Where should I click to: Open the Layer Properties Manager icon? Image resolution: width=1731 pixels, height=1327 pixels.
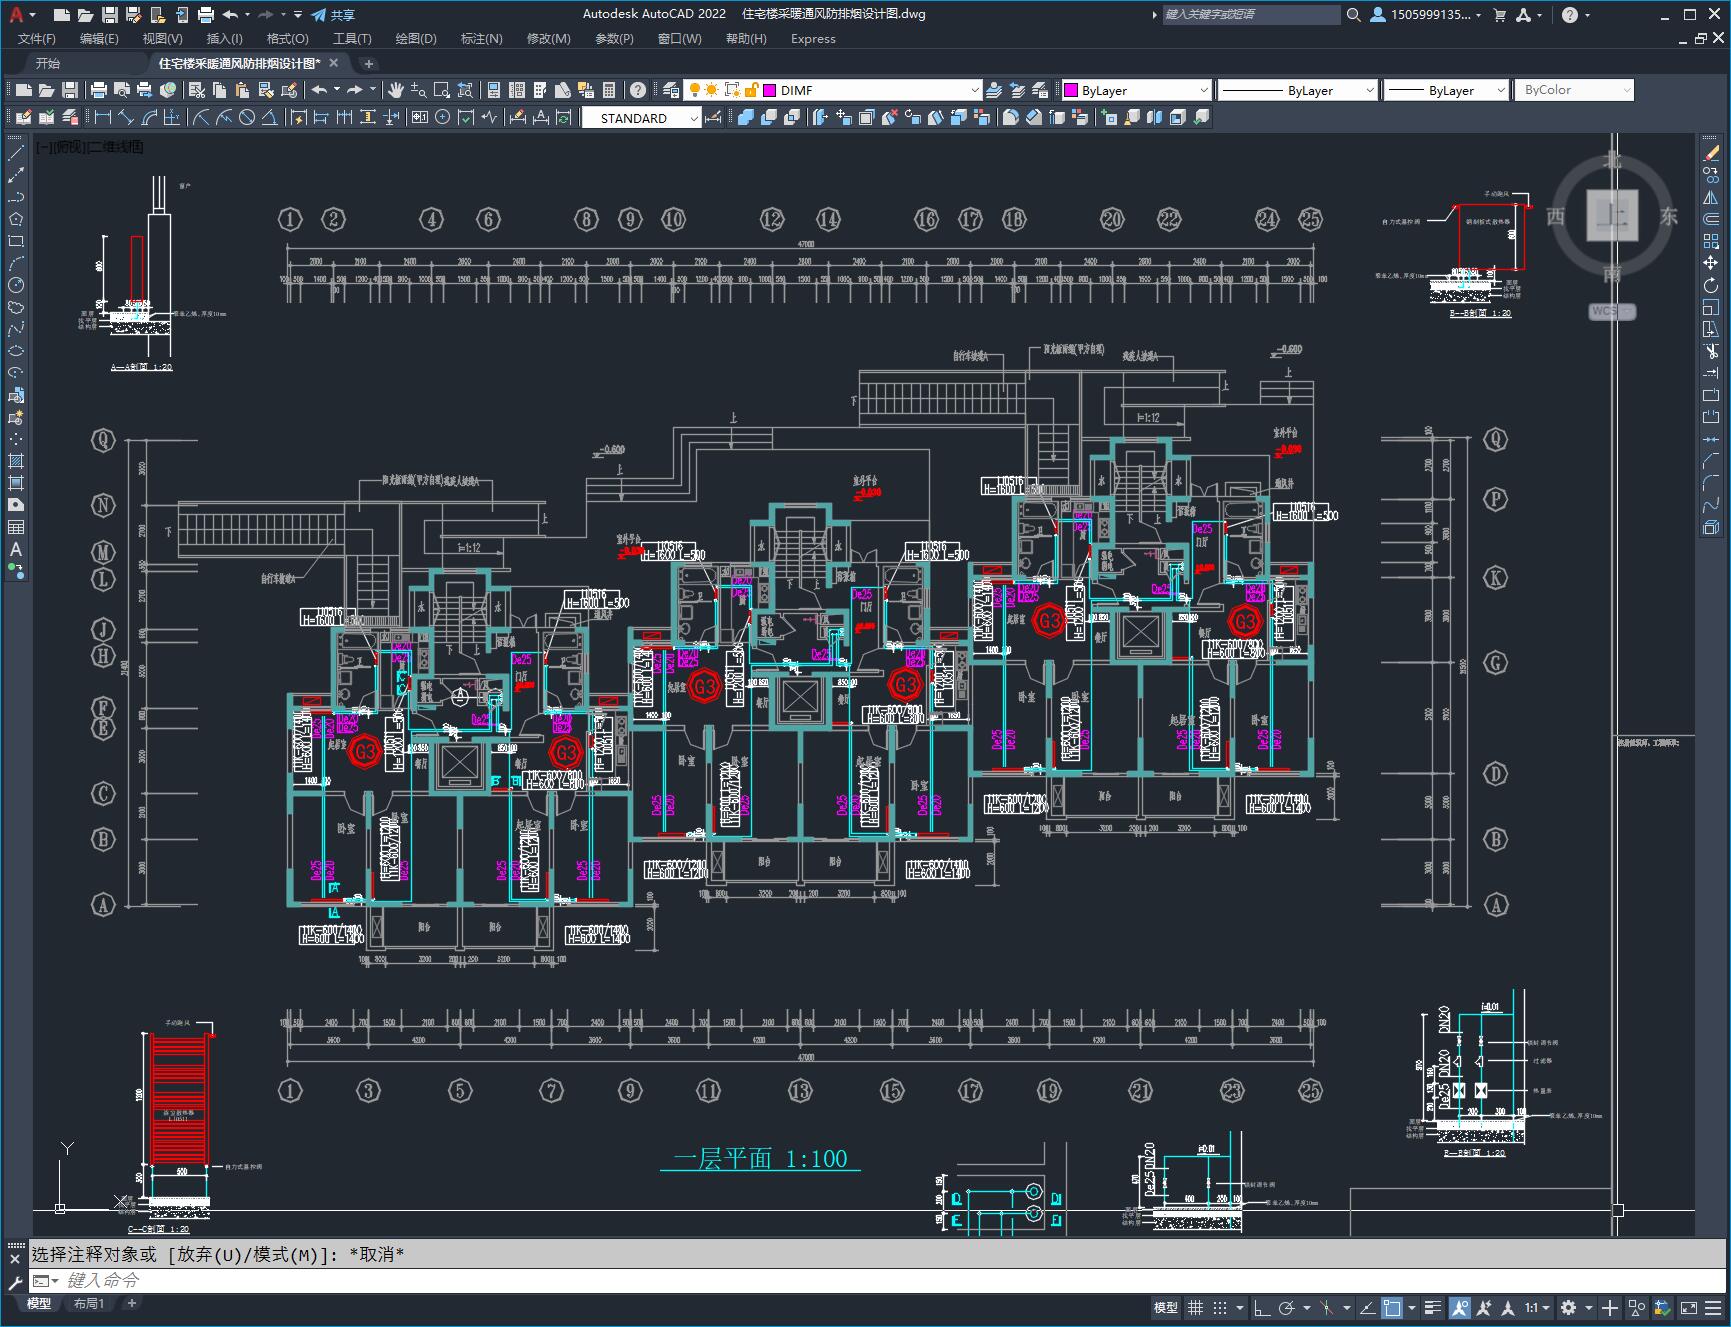coord(671,90)
